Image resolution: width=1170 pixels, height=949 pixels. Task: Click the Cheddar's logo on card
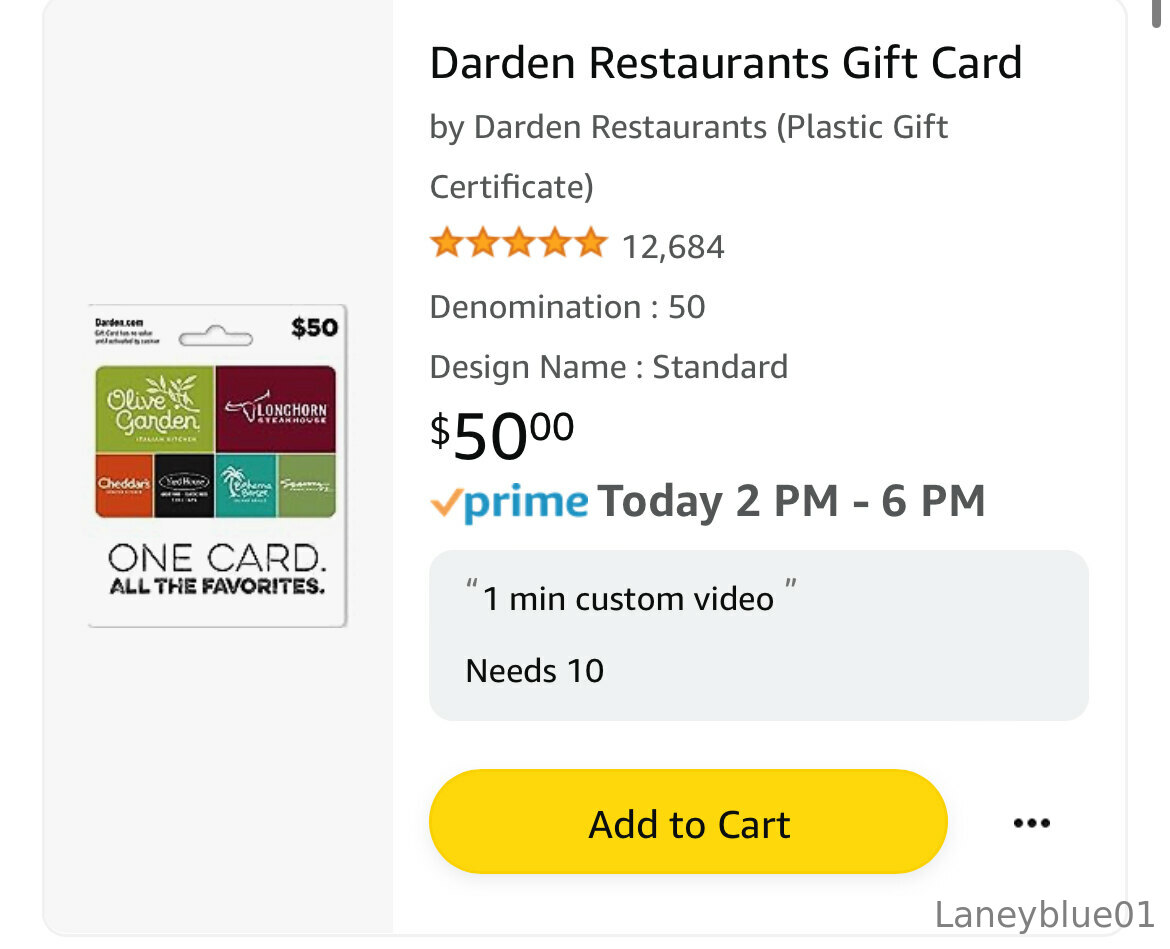124,486
